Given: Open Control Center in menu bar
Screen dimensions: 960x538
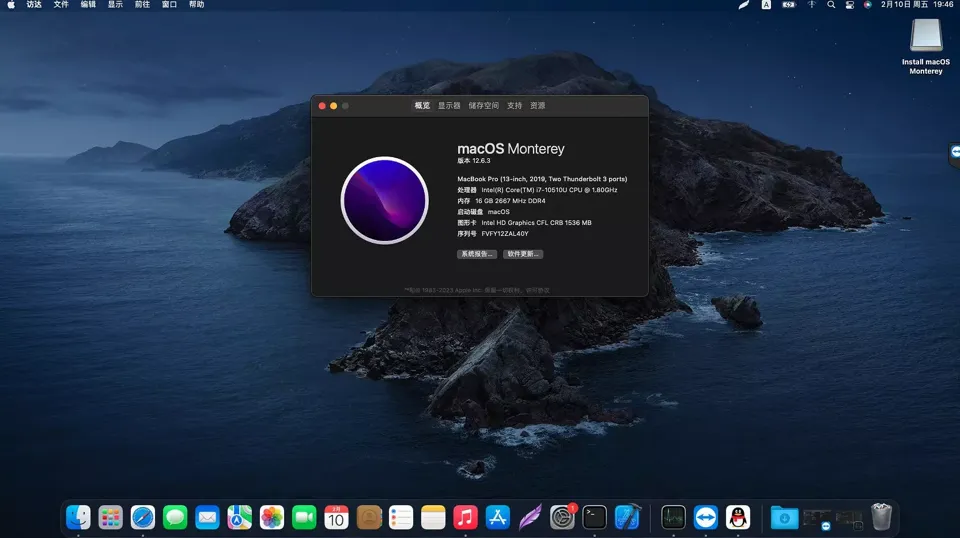Looking at the screenshot, I should [850, 5].
